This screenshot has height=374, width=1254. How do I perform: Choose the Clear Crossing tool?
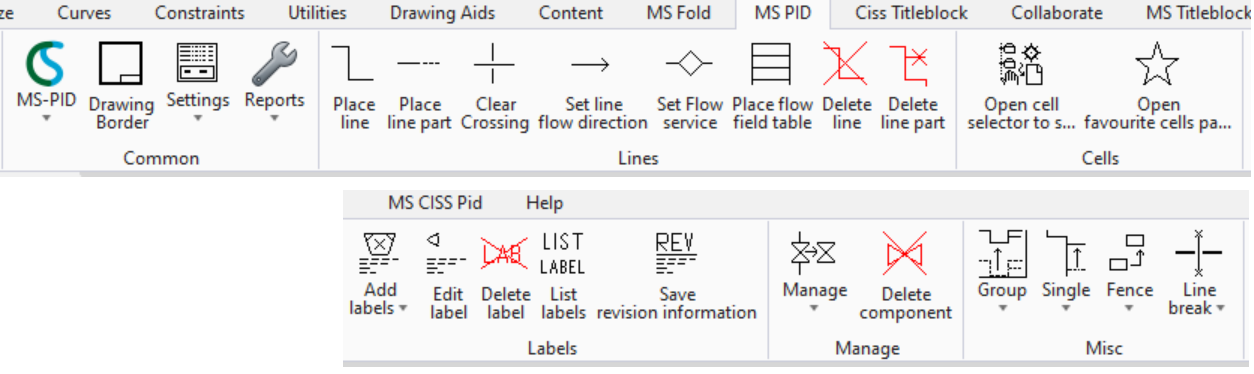click(494, 87)
